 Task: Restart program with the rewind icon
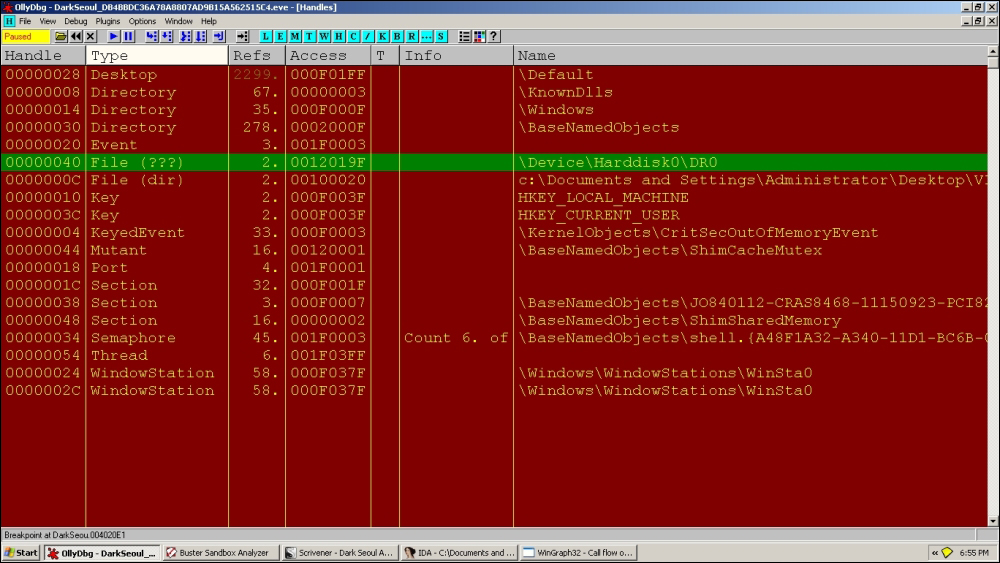(x=76, y=36)
